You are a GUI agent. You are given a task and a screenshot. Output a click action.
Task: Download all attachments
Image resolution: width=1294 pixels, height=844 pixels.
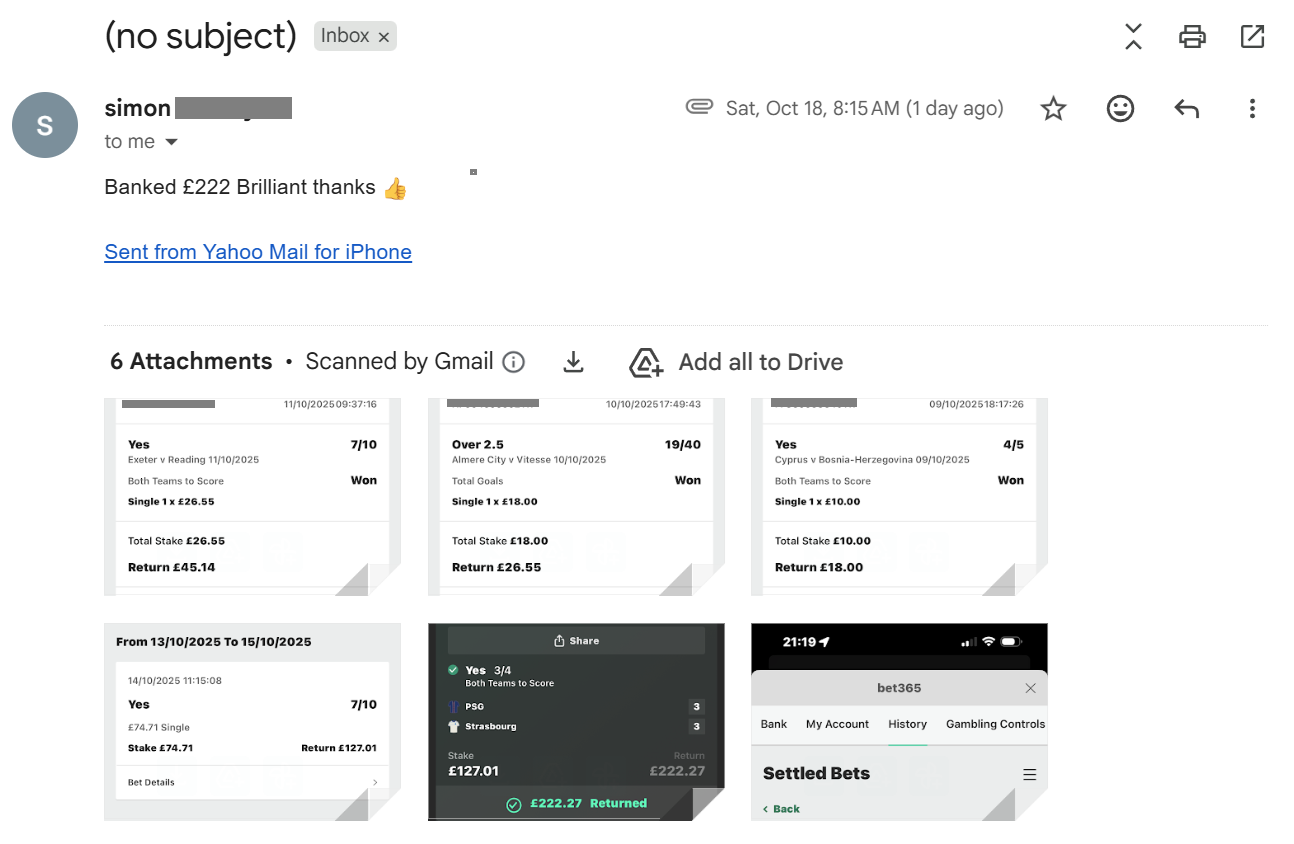click(x=573, y=362)
